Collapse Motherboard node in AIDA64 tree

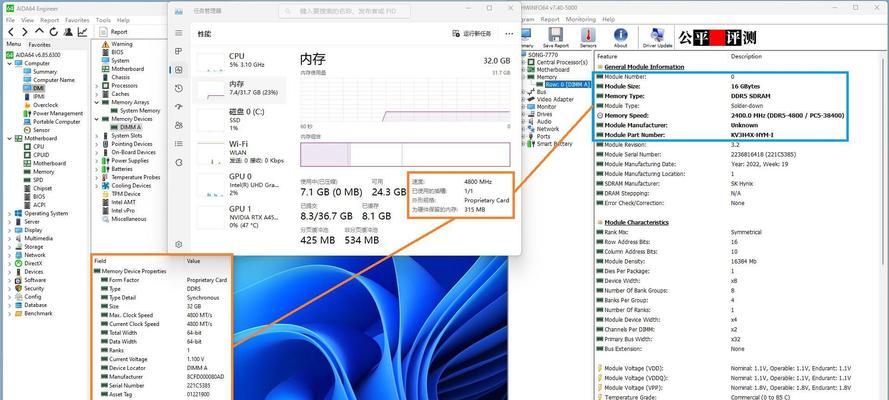tap(10, 138)
